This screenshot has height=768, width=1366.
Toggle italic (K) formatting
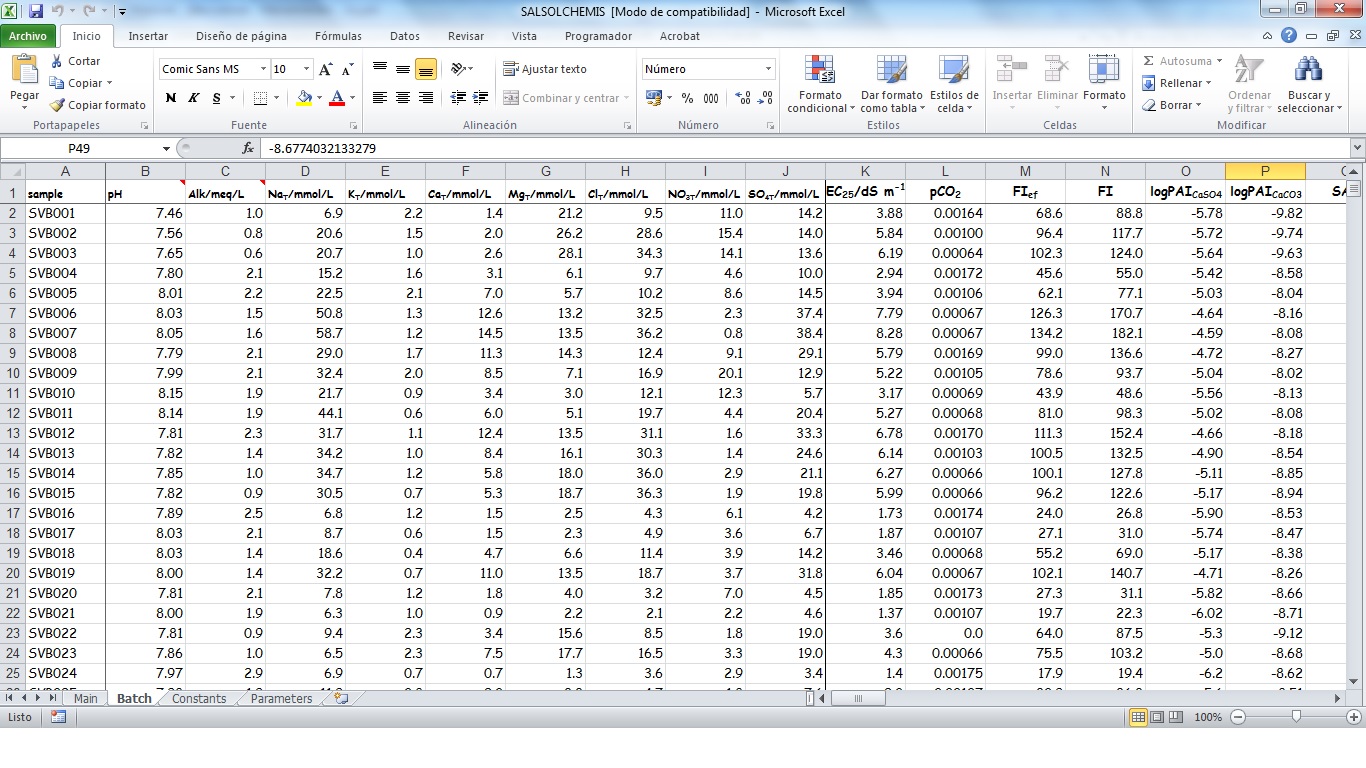[193, 98]
